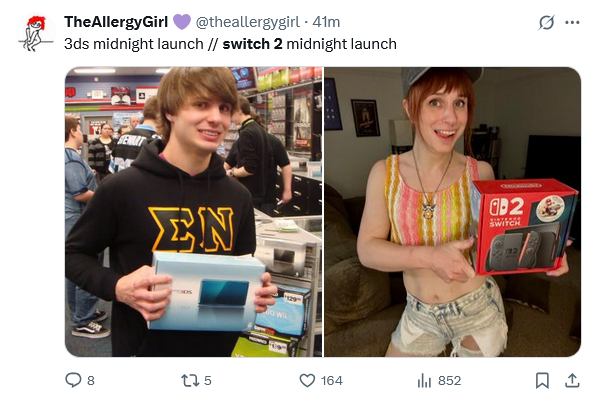598x402 pixels.
Task: Click the Grok explain-post icon
Action: pyautogui.click(x=546, y=22)
